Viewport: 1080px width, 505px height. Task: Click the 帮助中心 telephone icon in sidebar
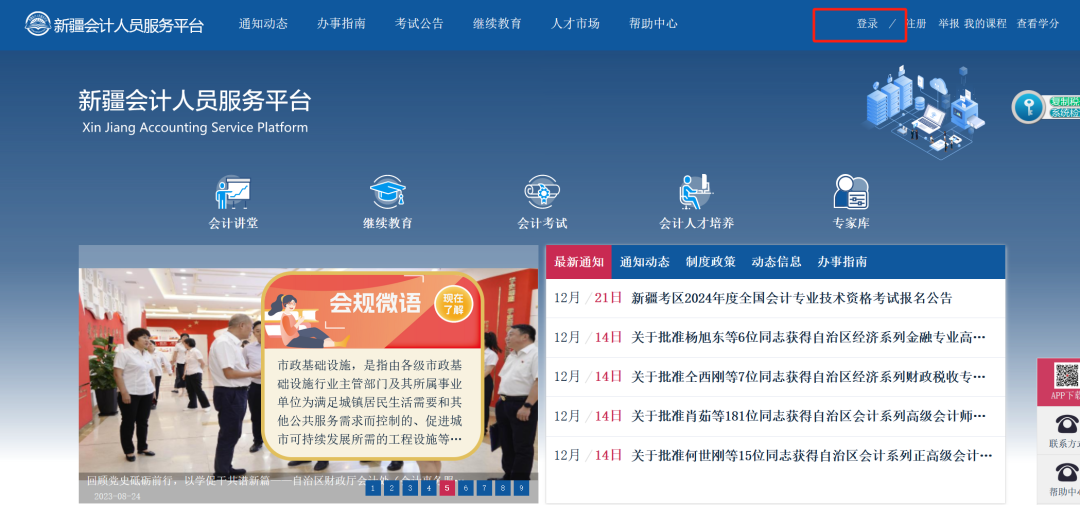[x=1067, y=471]
